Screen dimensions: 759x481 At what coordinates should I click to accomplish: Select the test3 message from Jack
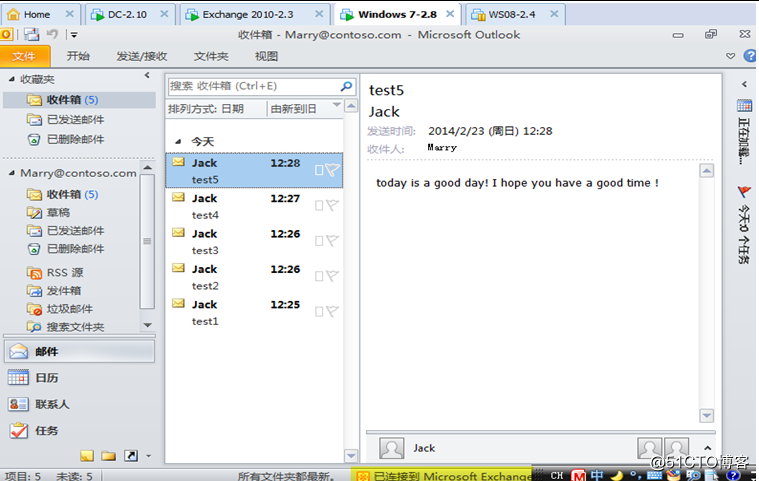pyautogui.click(x=254, y=241)
